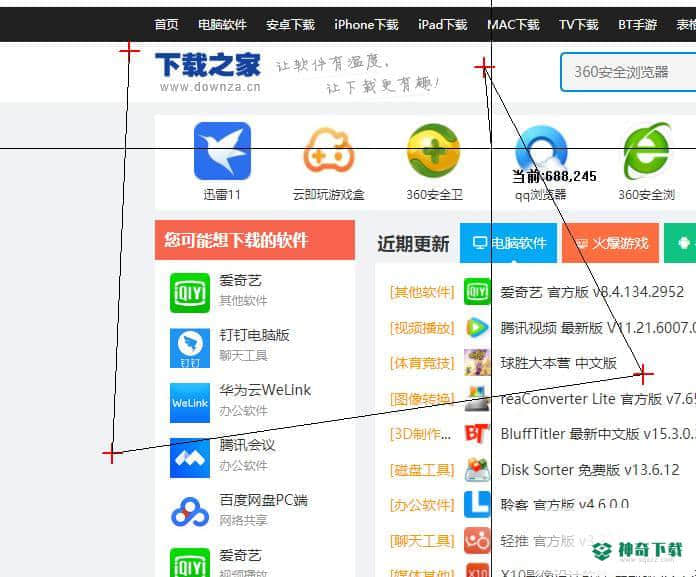Screen dimensions: 696x577
Task: Open the 360安全卫 shield icon
Action: coord(434,150)
